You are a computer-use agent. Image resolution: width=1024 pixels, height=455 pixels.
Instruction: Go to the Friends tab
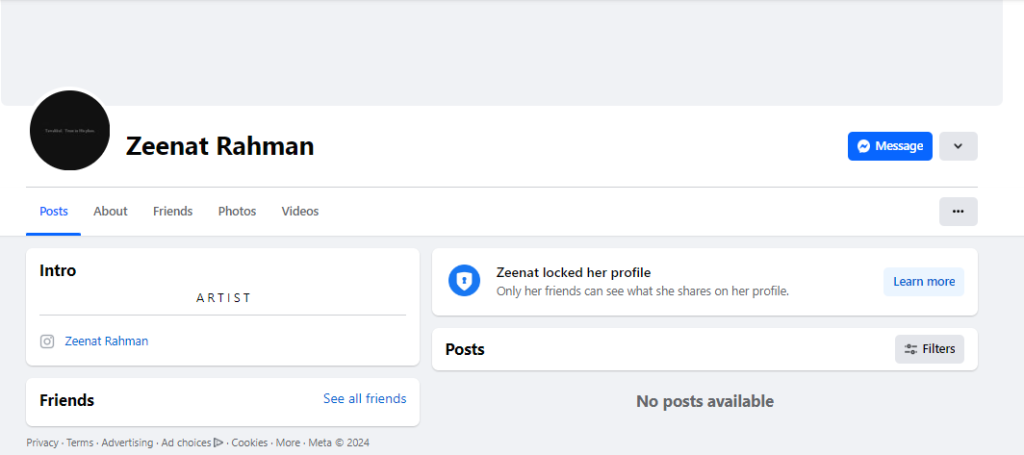[x=172, y=211]
